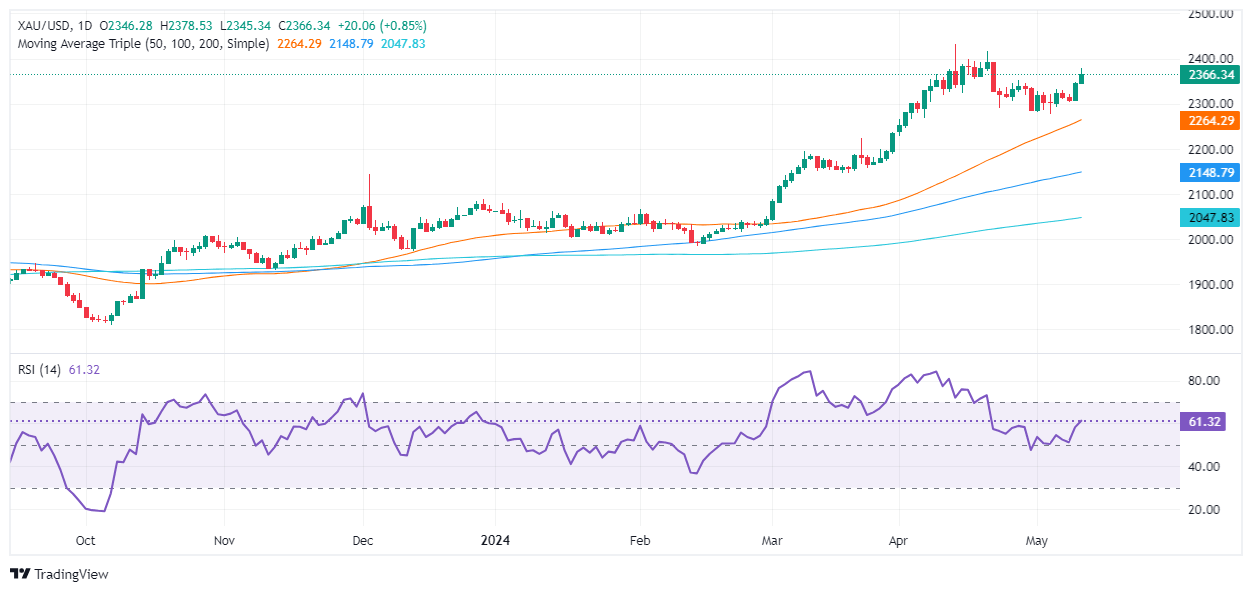
Task: Click the 2024 label on time axis
Action: pyautogui.click(x=495, y=541)
